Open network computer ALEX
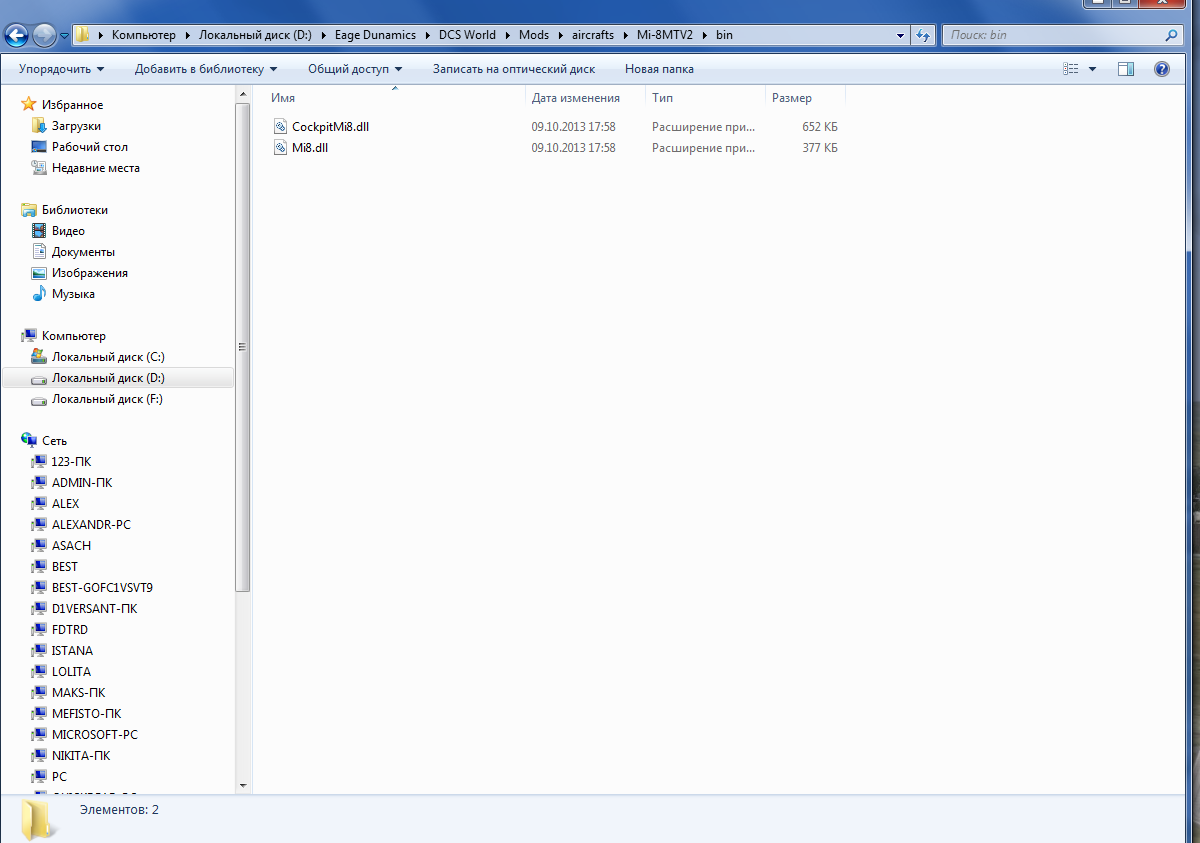The width and height of the screenshot is (1200, 843). click(65, 504)
